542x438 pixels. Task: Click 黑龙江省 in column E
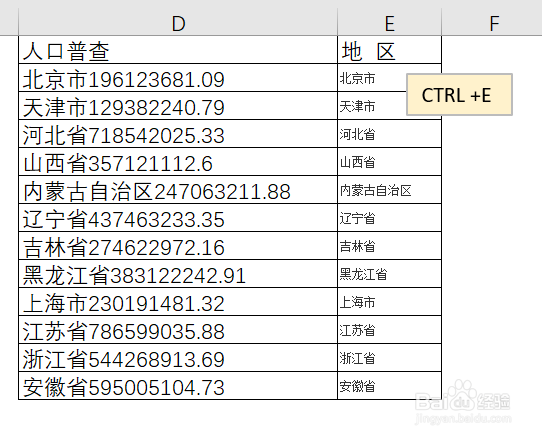click(363, 274)
